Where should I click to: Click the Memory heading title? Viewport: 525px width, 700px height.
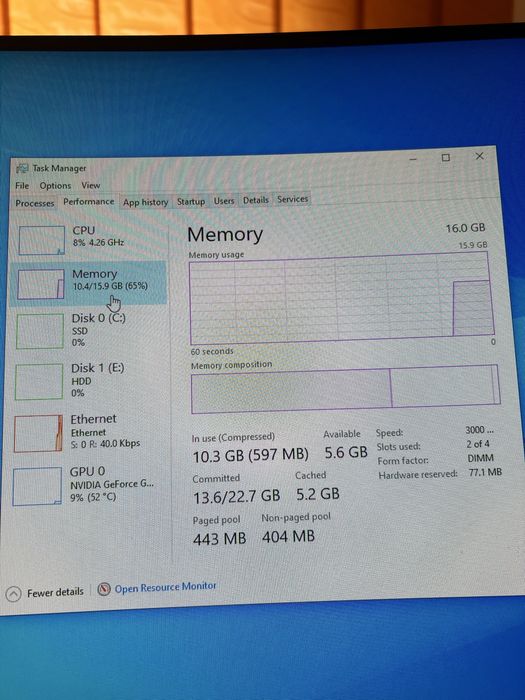(225, 234)
